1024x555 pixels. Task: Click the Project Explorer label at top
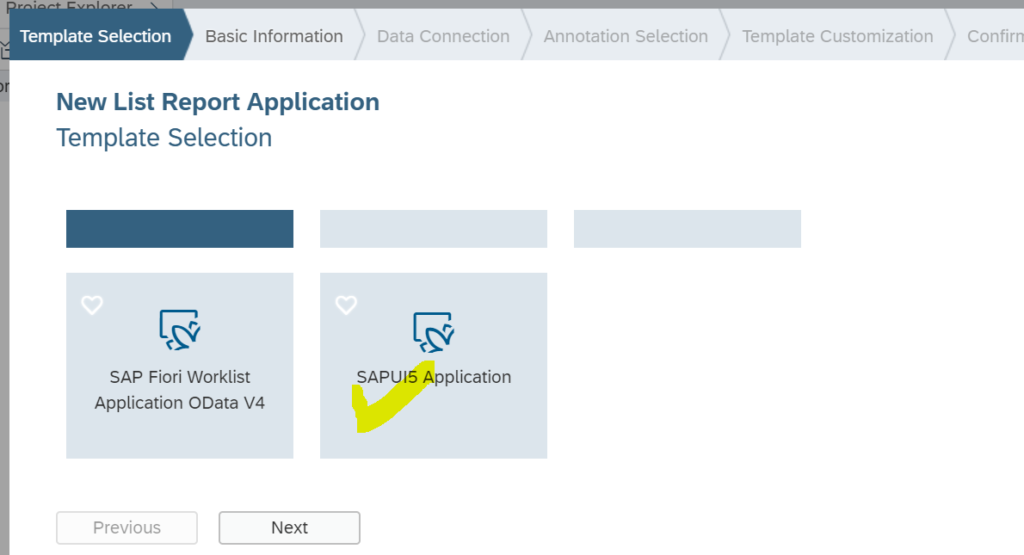(x=69, y=6)
